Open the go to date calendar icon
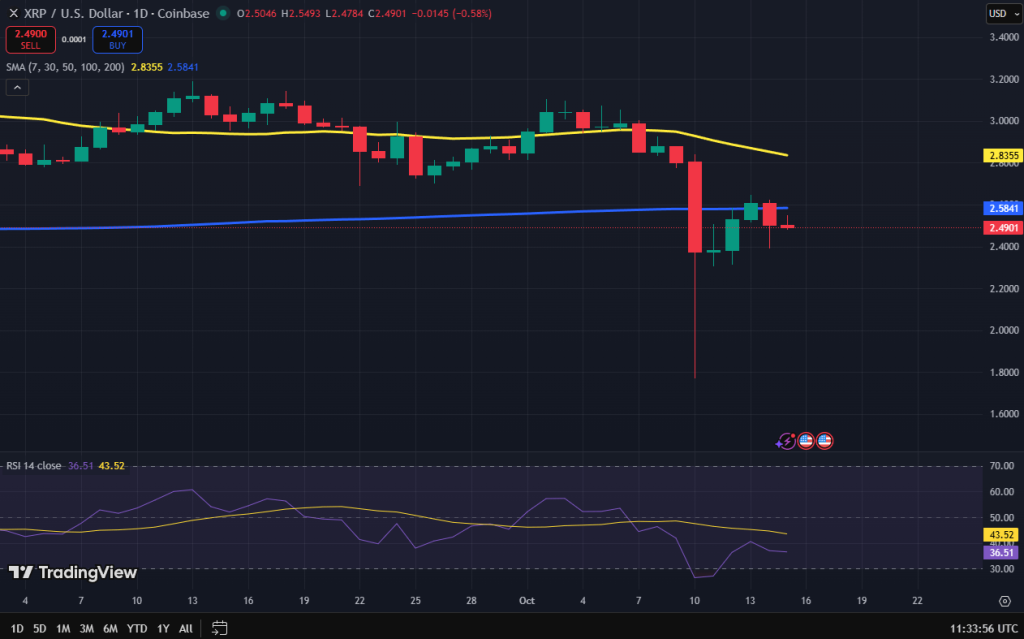Screen dimensions: 1024x639 [x=219, y=629]
